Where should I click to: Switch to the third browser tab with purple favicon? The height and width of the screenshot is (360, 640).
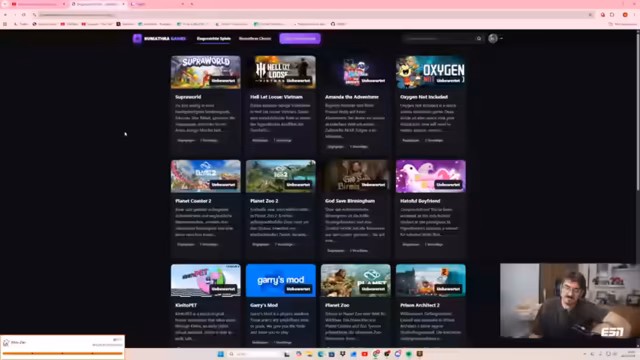[x=157, y=4]
